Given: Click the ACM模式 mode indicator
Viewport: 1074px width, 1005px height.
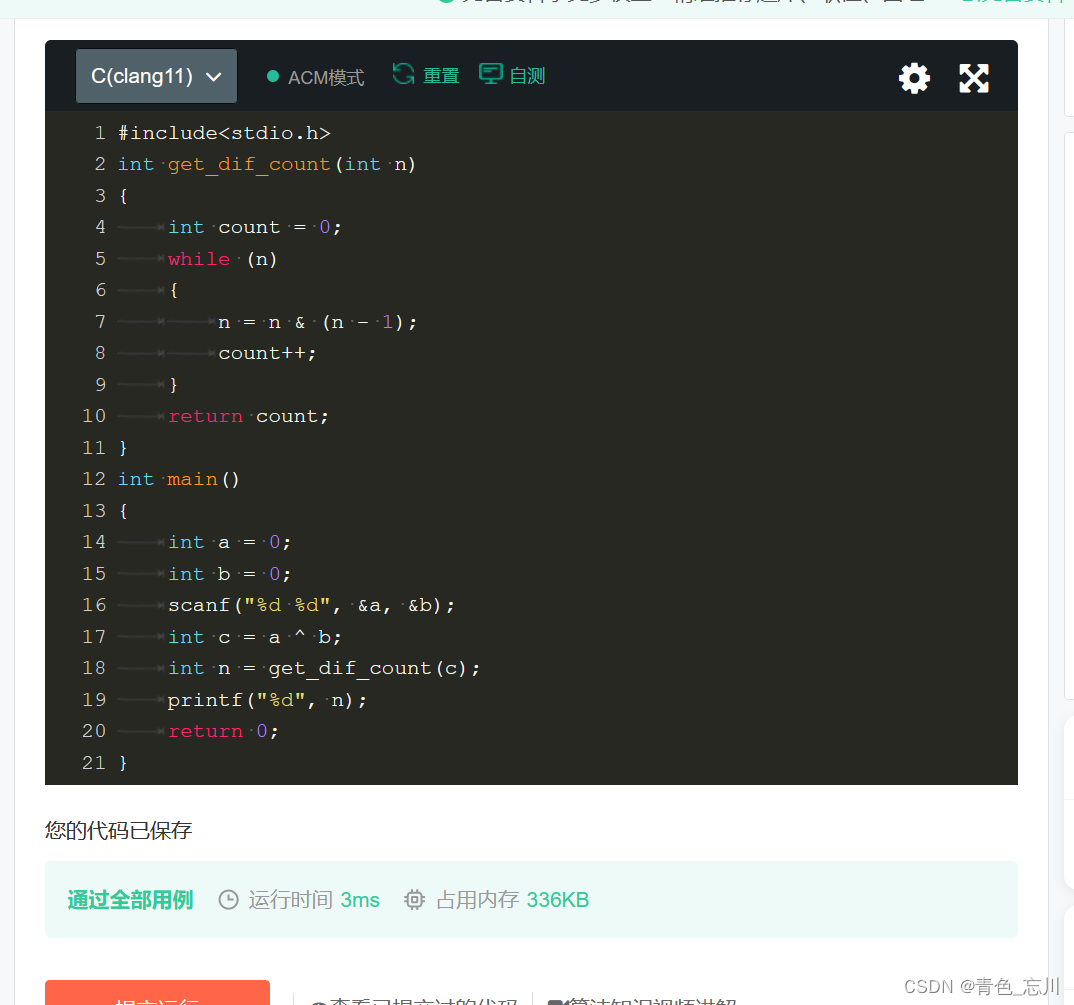Looking at the screenshot, I should coord(316,77).
